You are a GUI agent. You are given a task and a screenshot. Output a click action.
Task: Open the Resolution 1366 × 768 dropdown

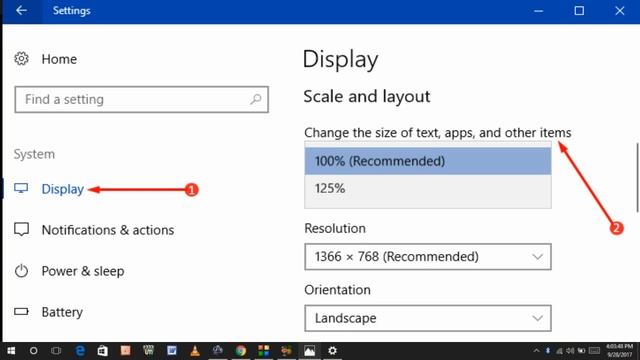tap(428, 257)
